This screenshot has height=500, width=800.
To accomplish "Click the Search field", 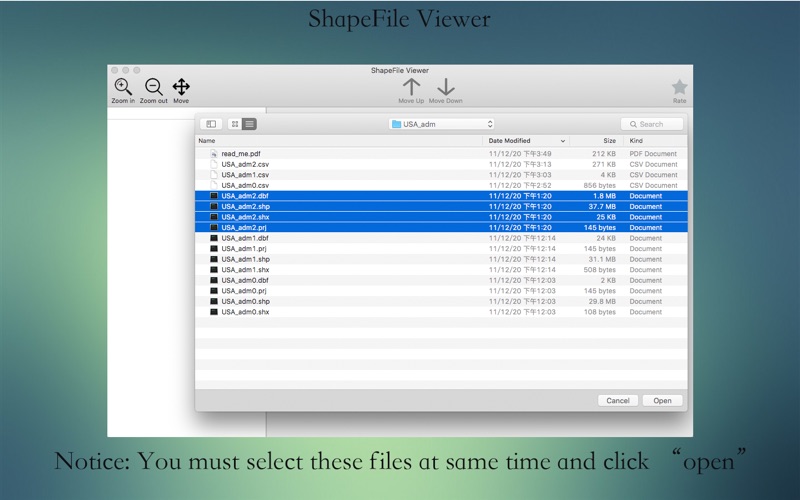I will tap(652, 124).
